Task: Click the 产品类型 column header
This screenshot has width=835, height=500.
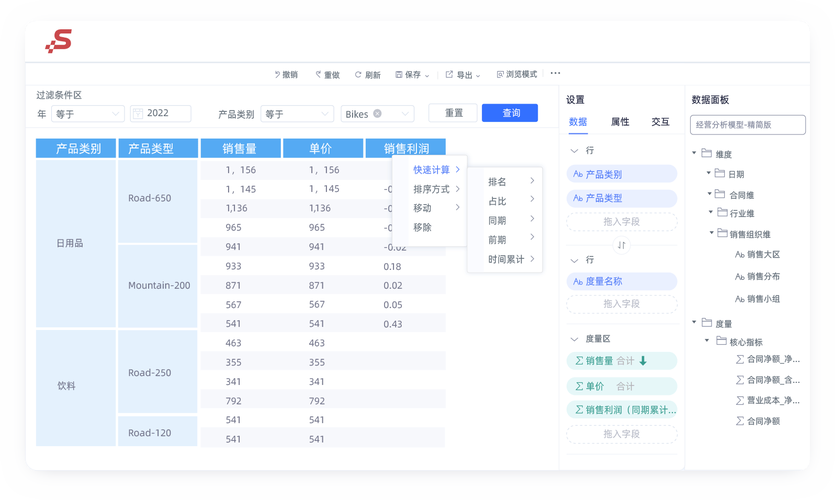Action: click(158, 149)
